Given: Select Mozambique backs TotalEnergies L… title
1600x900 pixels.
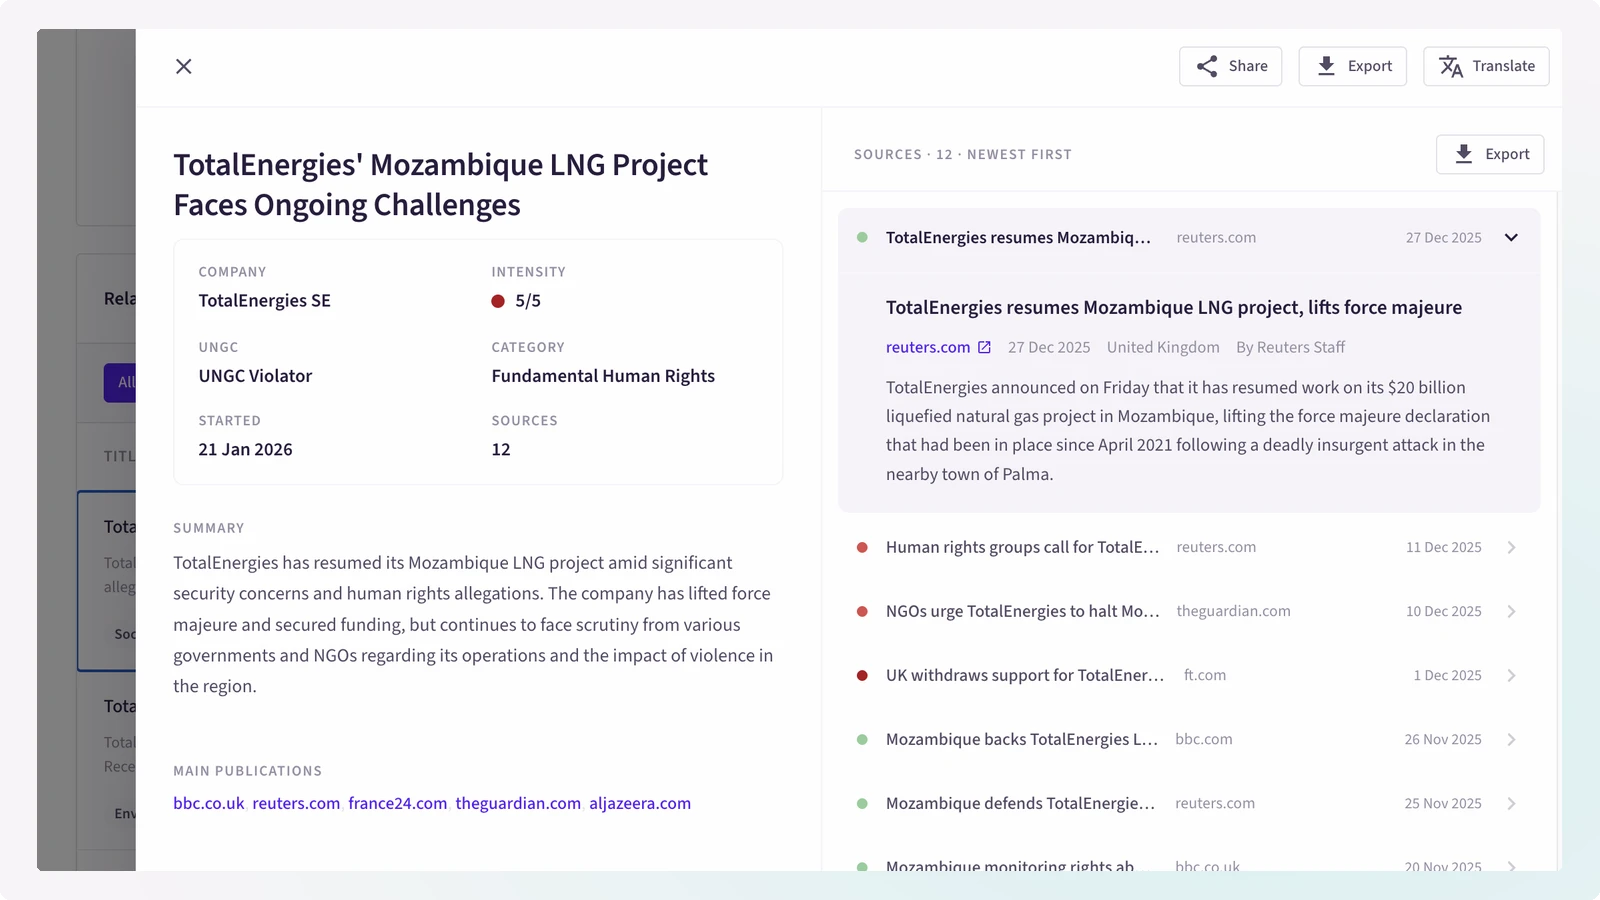Looking at the screenshot, I should [x=1021, y=740].
